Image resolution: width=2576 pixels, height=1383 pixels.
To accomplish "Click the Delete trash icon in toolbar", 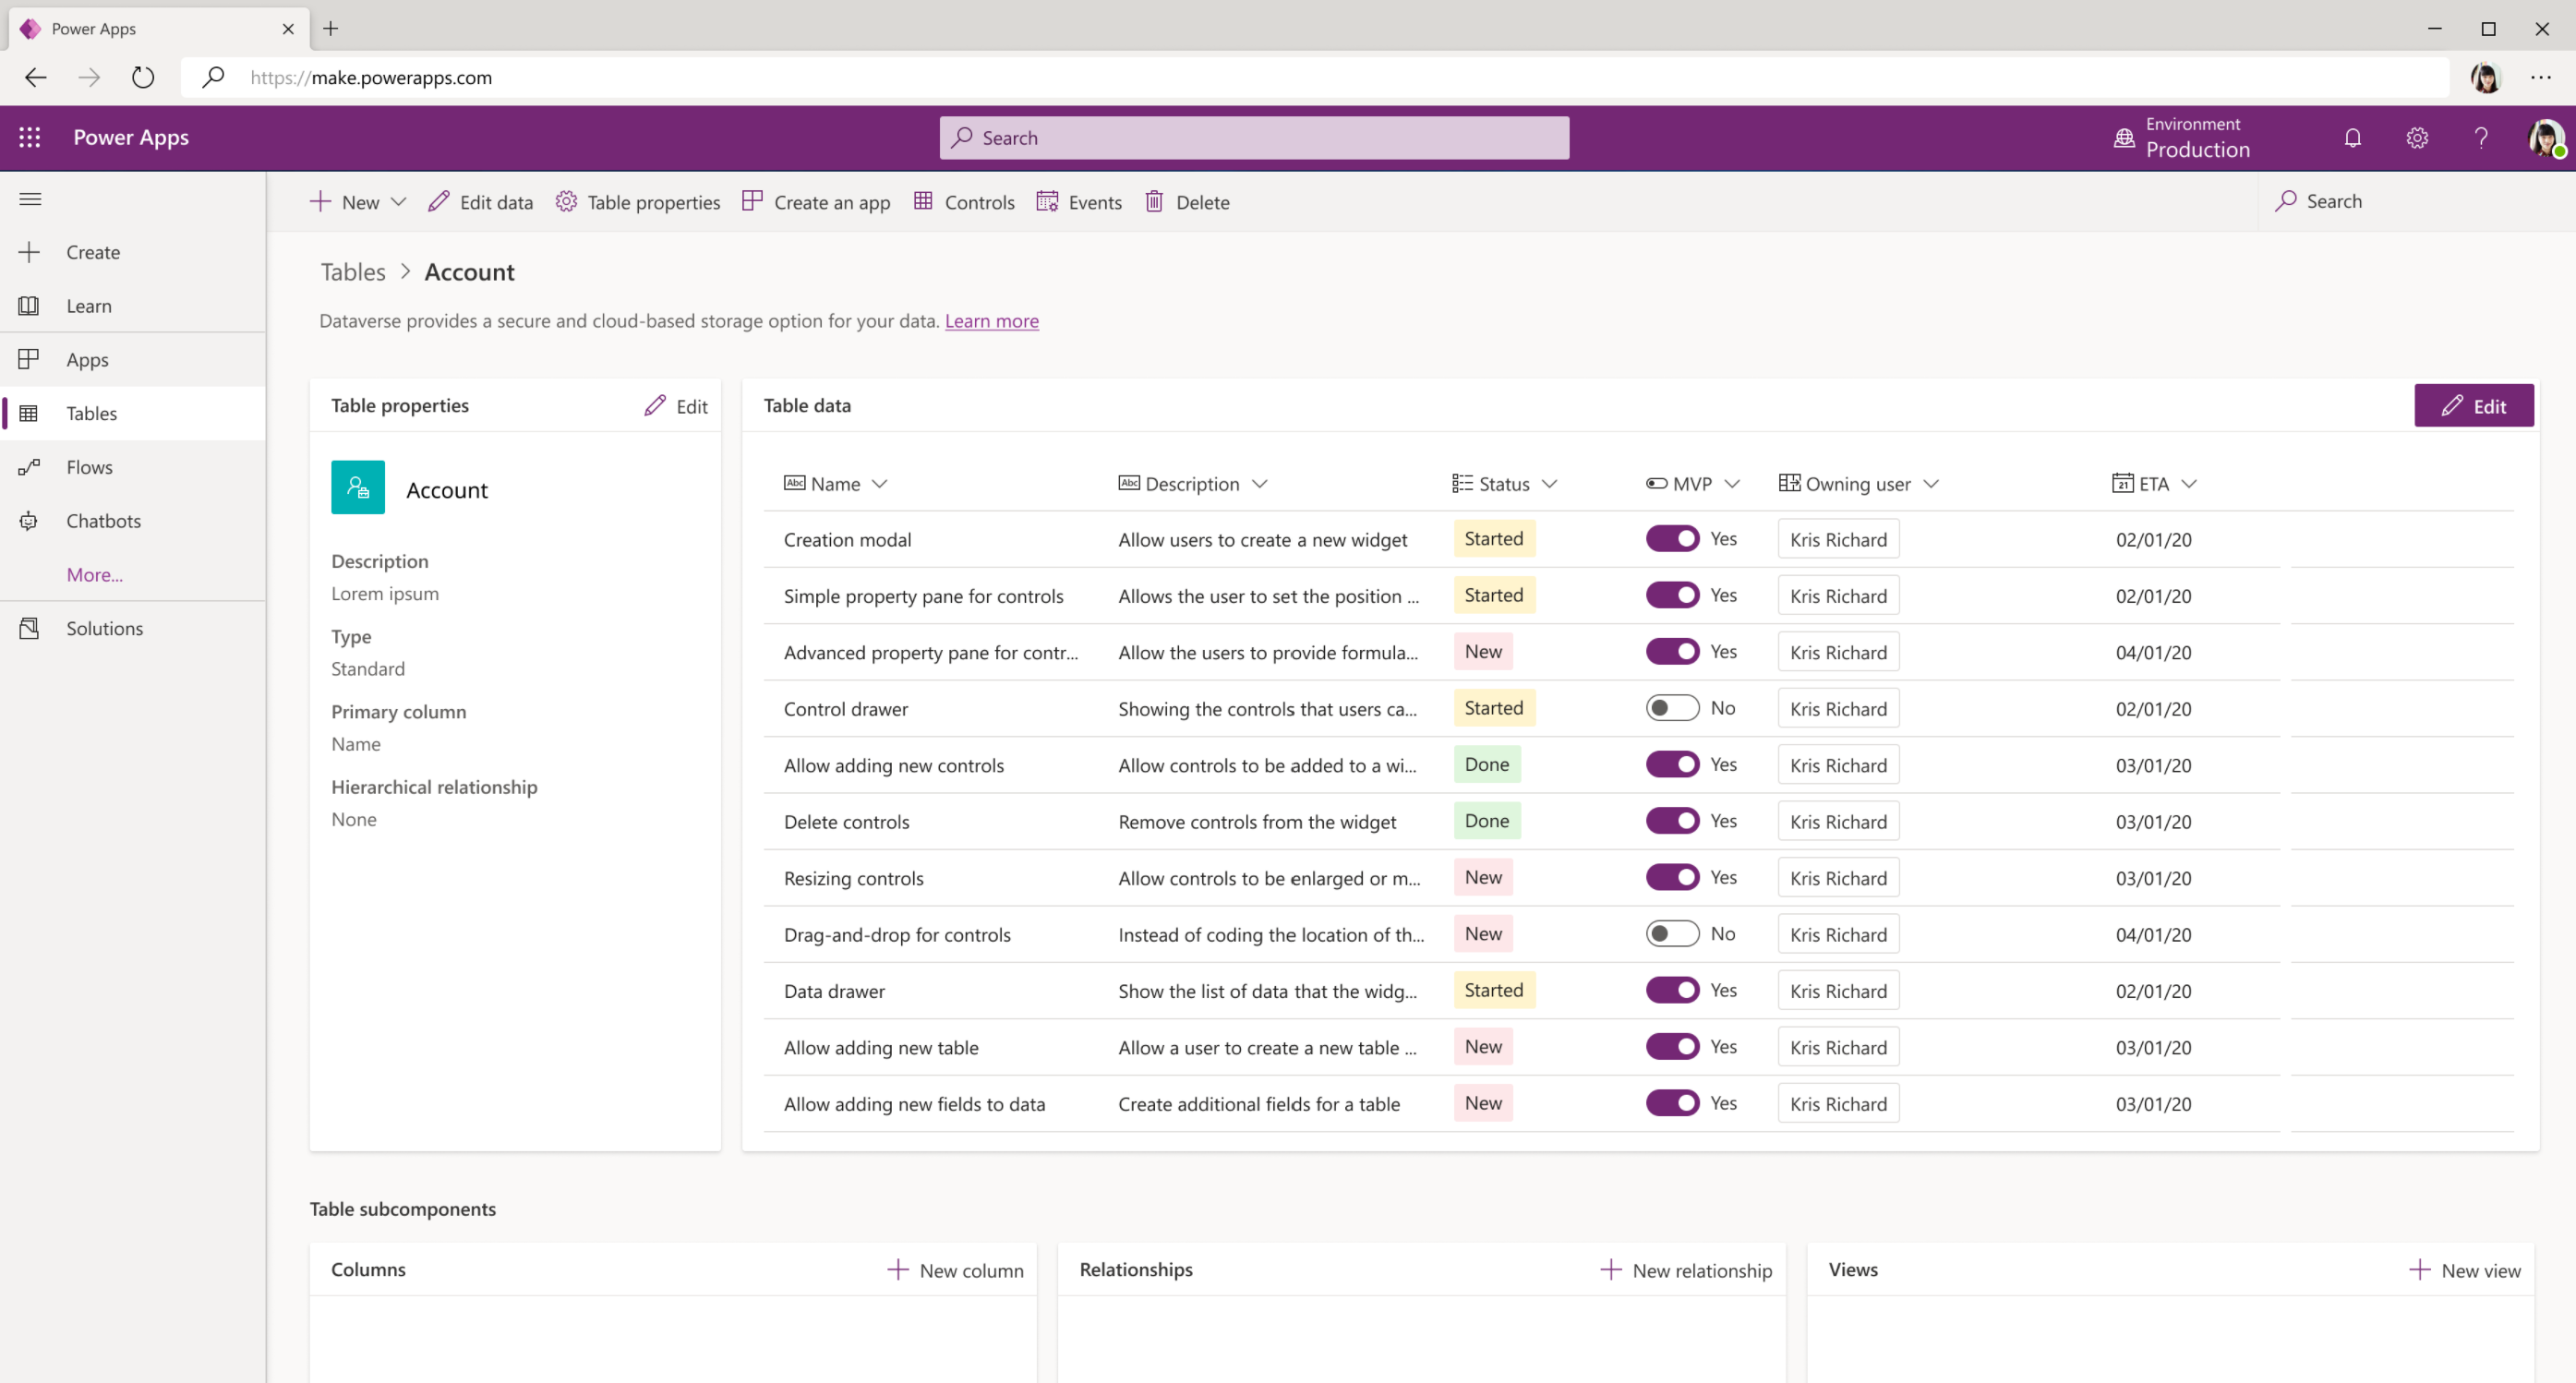I will (1154, 202).
